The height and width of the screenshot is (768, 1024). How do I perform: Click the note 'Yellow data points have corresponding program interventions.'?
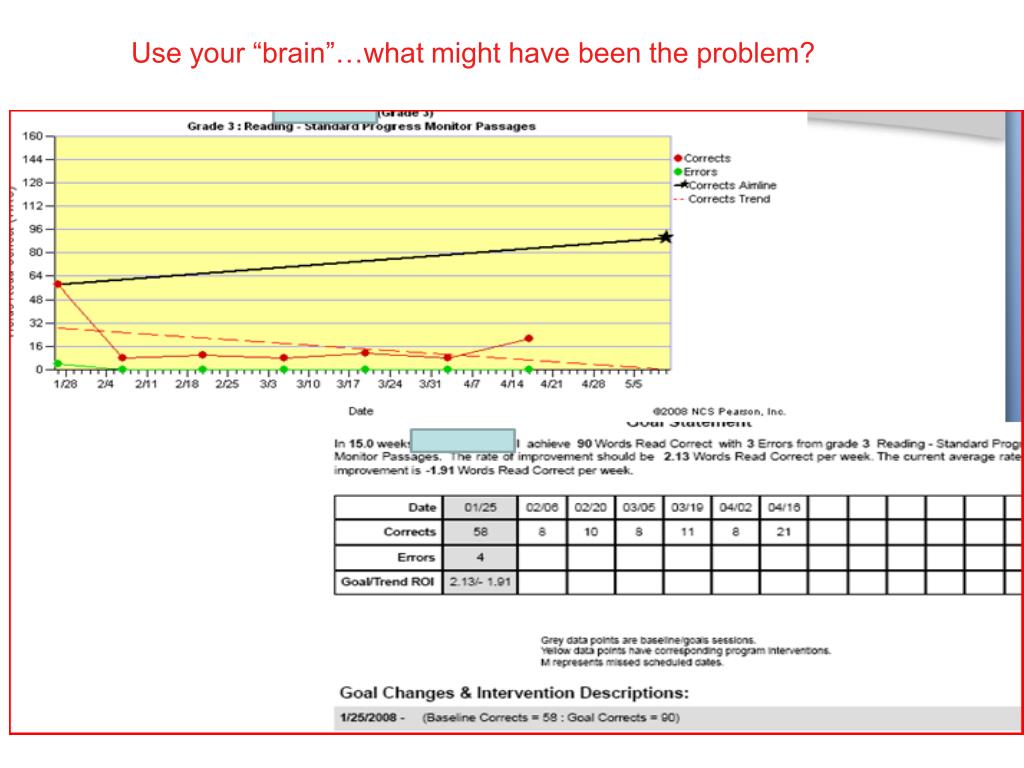pyautogui.click(x=686, y=651)
